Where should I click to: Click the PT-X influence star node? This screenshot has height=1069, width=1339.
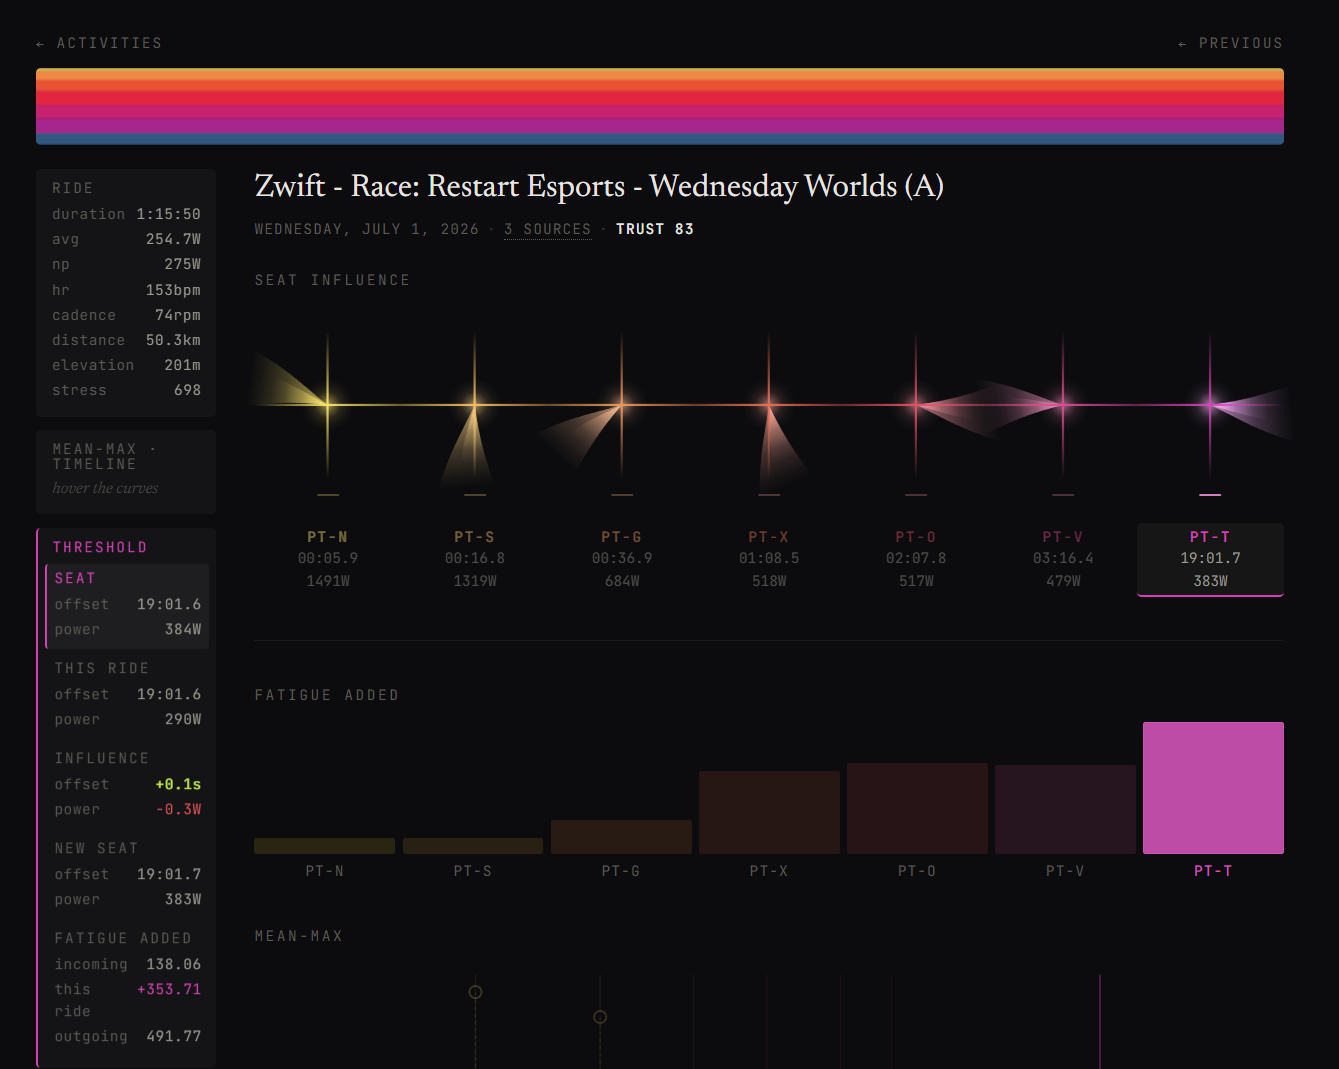769,404
